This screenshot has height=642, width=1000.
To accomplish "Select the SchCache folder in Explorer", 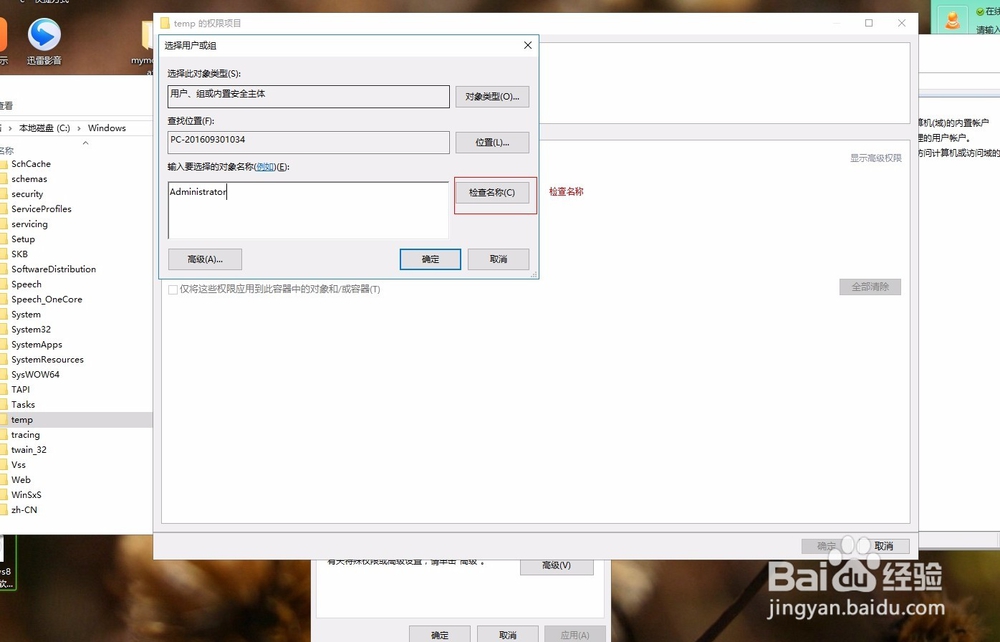I will click(x=31, y=164).
